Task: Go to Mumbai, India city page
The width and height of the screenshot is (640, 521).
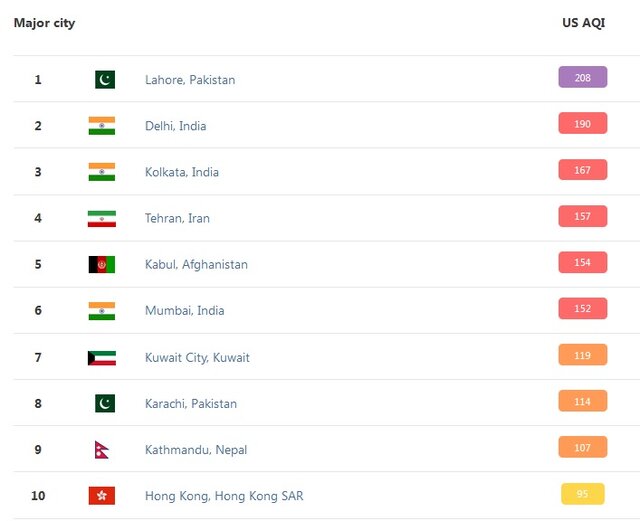Action: (184, 311)
